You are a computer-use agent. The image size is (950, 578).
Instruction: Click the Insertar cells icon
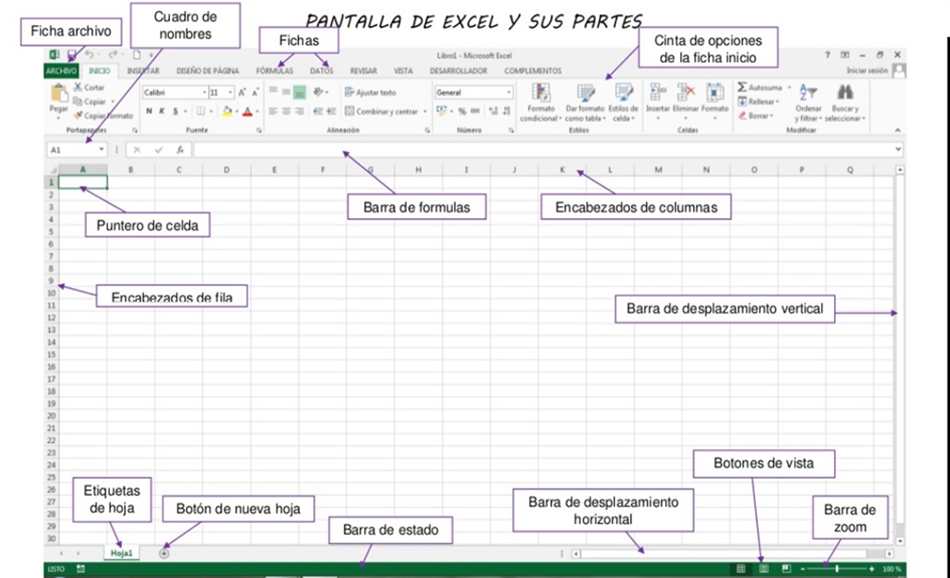click(658, 93)
